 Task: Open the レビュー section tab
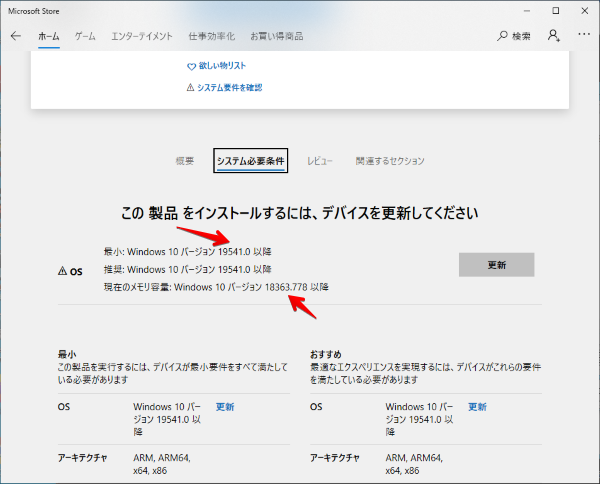320,161
